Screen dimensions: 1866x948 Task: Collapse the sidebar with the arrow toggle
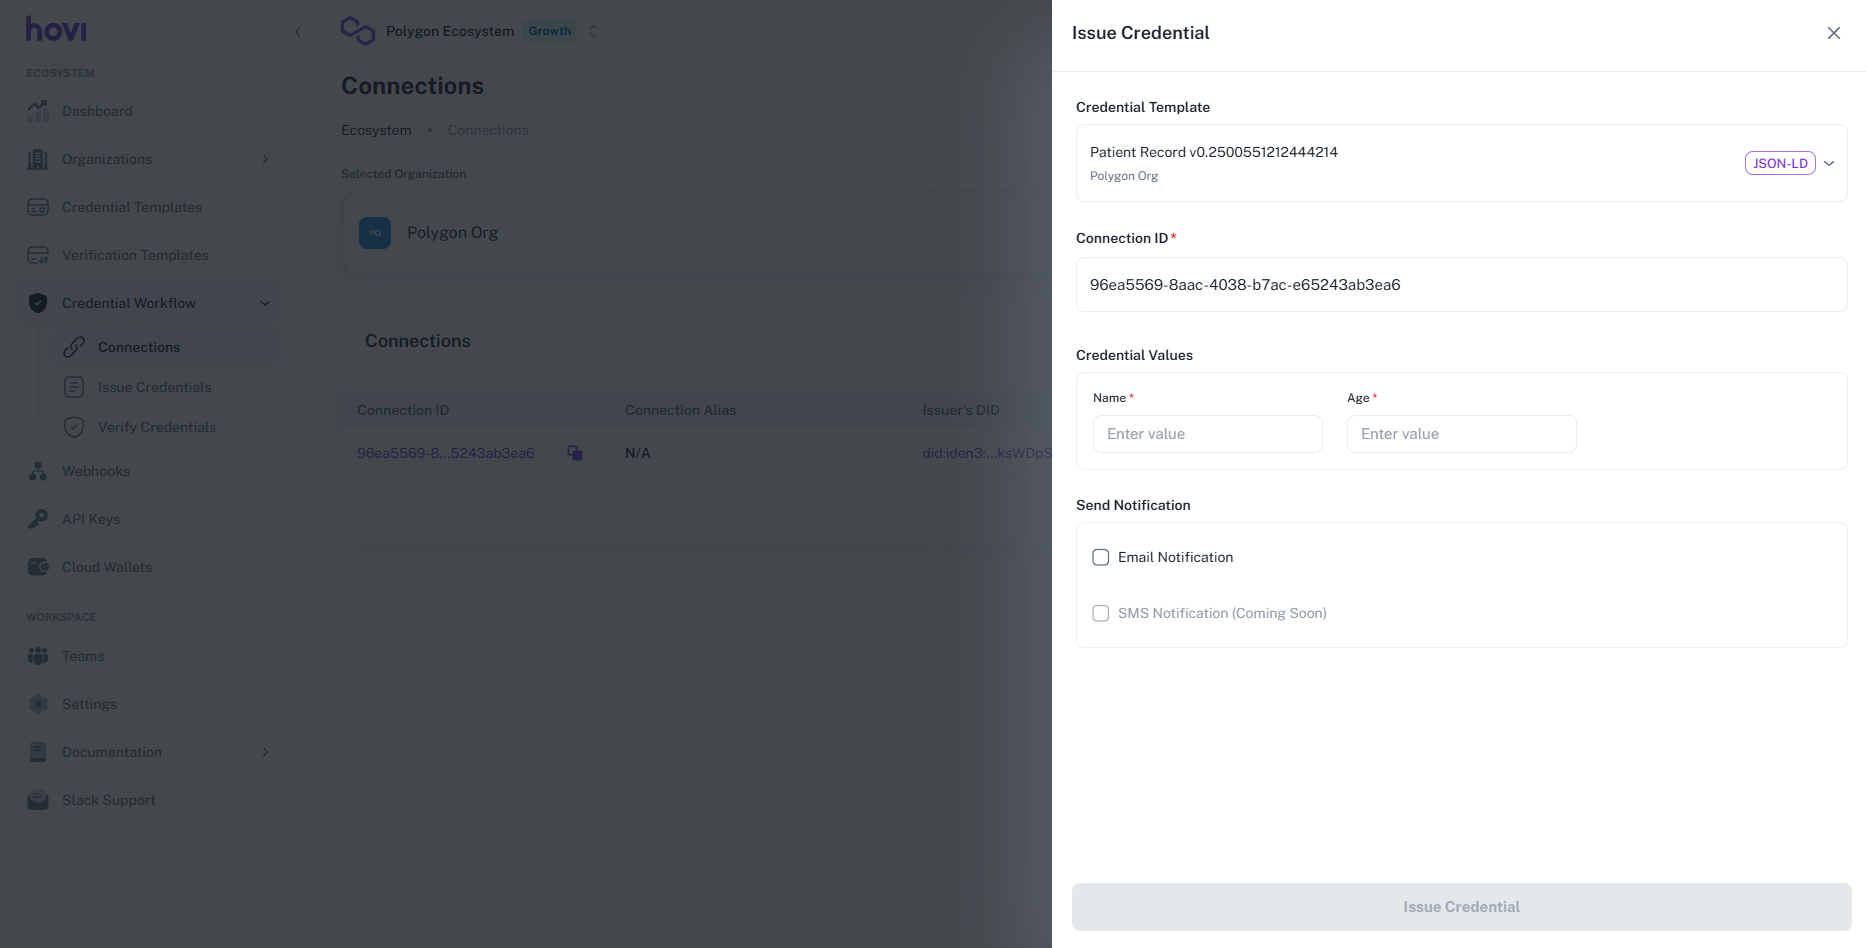pyautogui.click(x=298, y=32)
